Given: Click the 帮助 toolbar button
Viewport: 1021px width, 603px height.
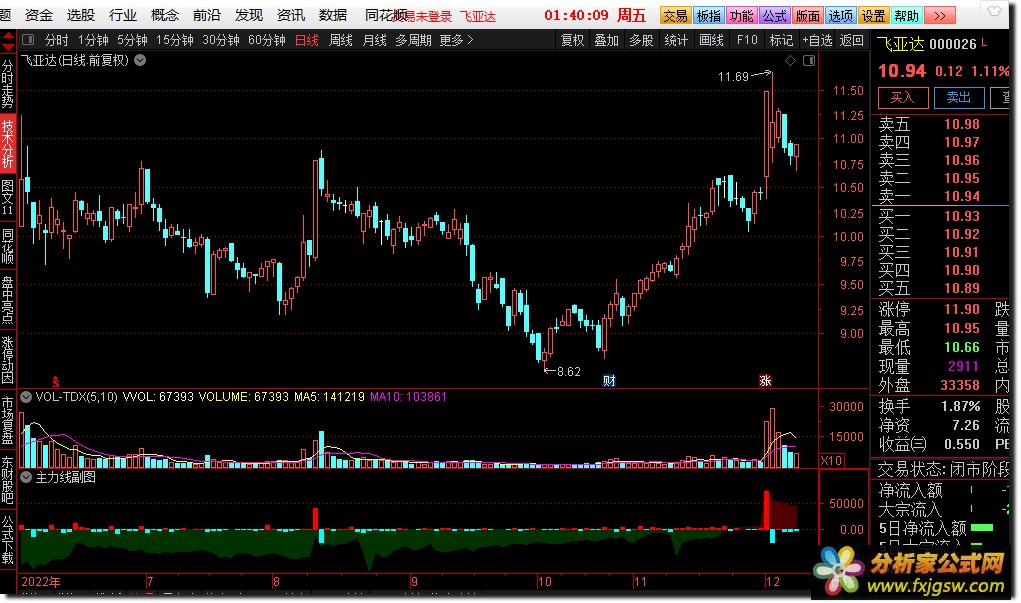Looking at the screenshot, I should (906, 16).
